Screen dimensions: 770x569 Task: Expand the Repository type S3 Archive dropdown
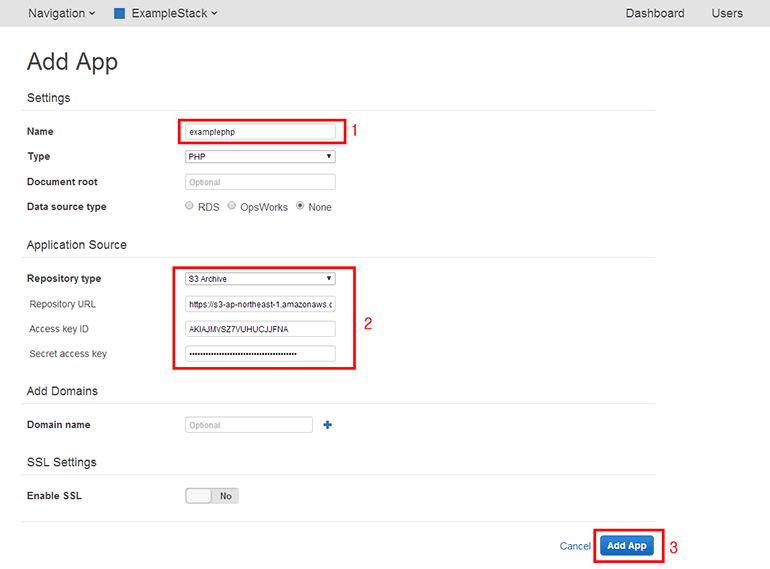click(x=260, y=279)
